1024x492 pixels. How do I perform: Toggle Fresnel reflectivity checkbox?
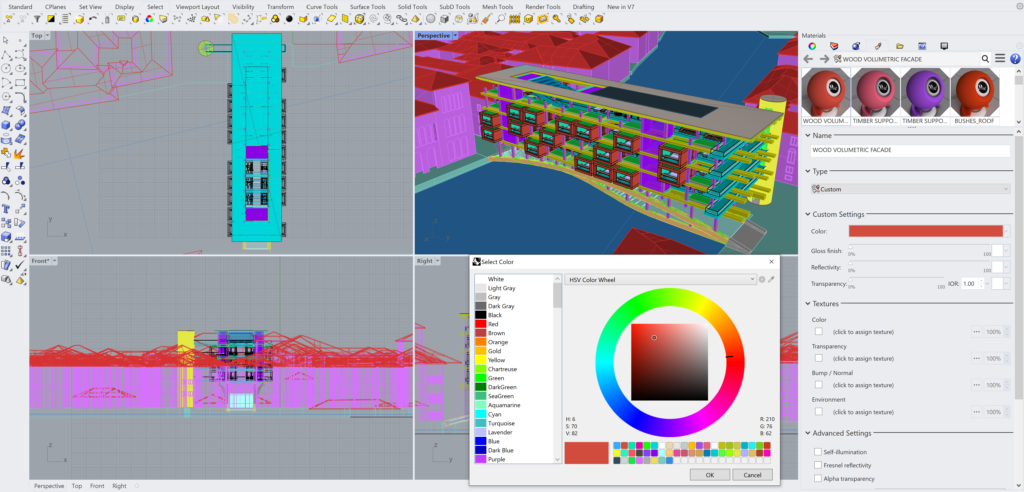pos(818,465)
